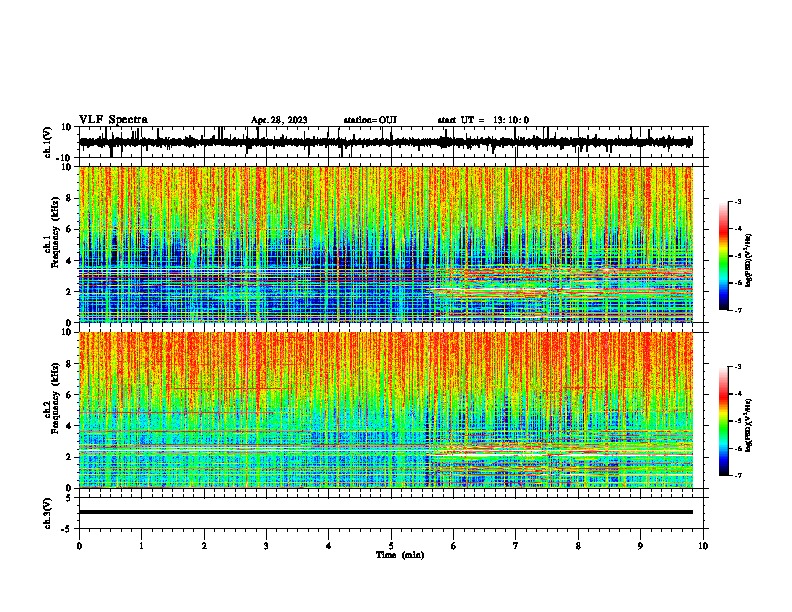Click the log(PSD) label beside ch.2 color bar
This screenshot has width=792, height=612.
tap(749, 426)
